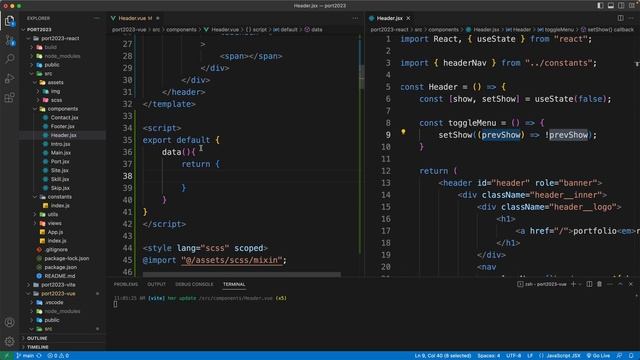Viewport: 640px width, 360px height.
Task: Open Skill.jsx in the explorer
Action: pyautogui.click(x=60, y=179)
